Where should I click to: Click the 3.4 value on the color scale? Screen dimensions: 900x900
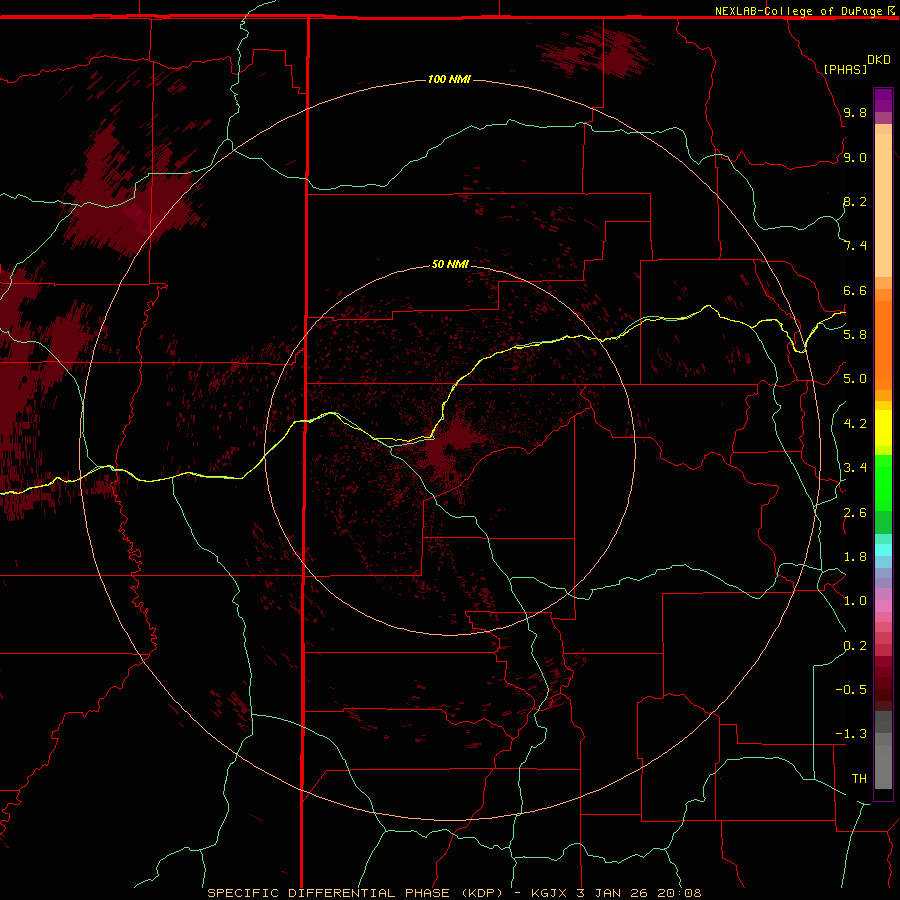tap(855, 468)
